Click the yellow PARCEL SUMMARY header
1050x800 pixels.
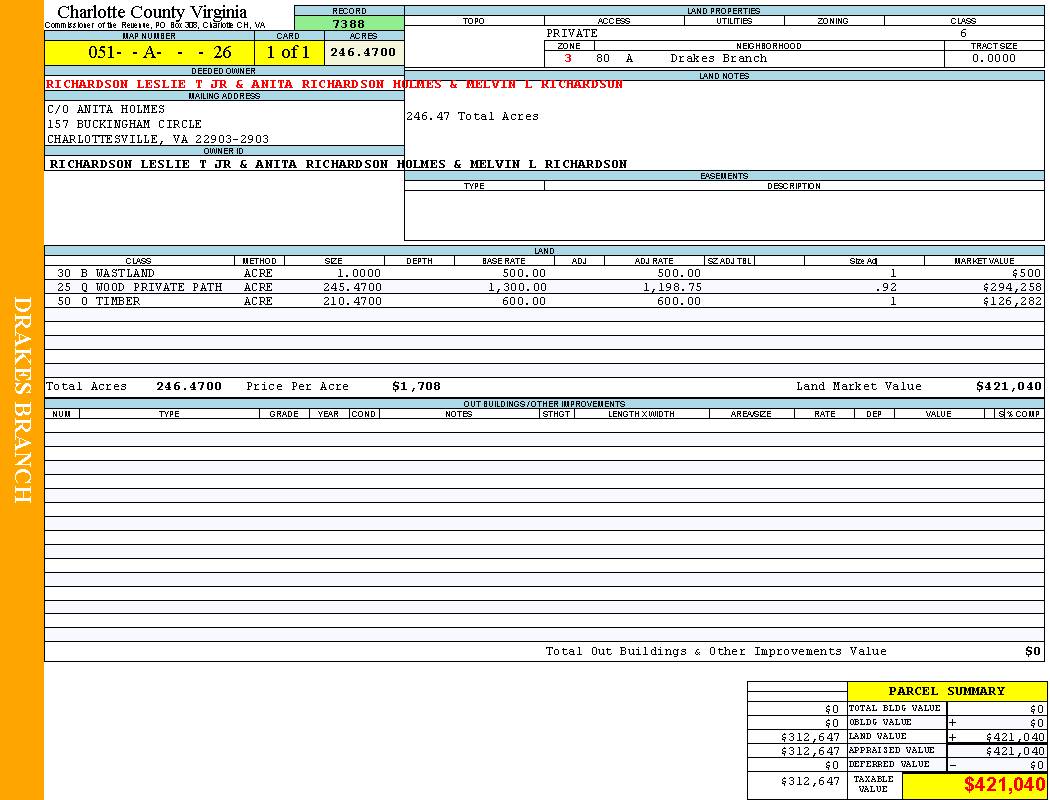(946, 691)
